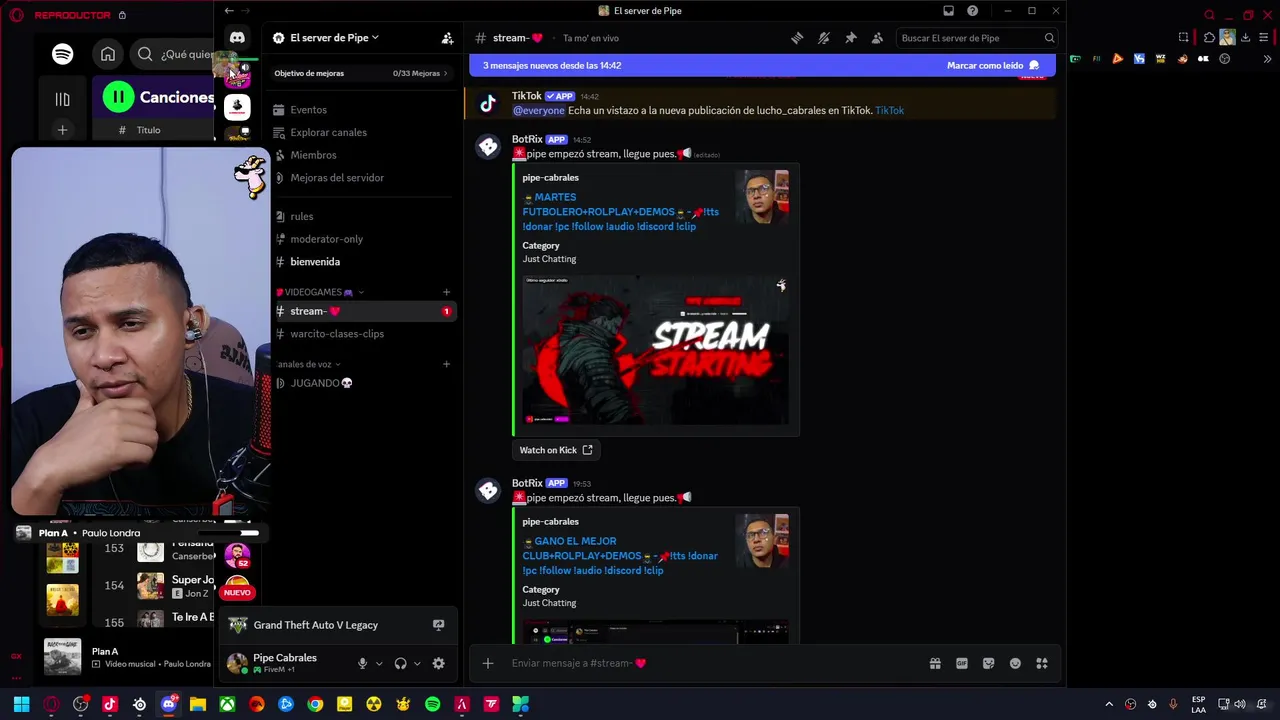Search in Buscar El server de Pipe
The width and height of the screenshot is (1280, 720).
coord(976,38)
